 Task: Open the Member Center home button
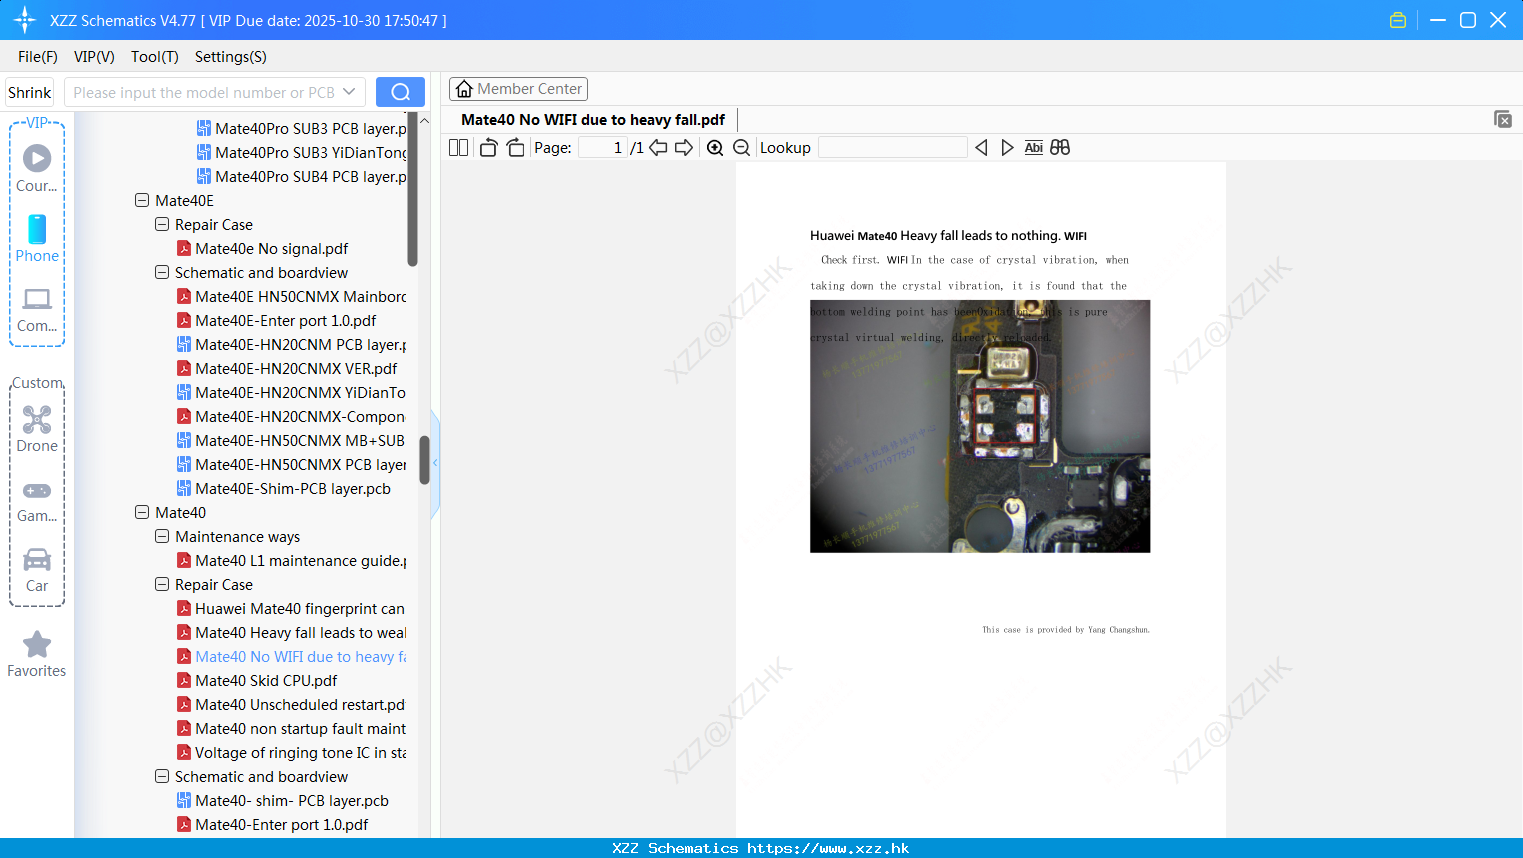(x=518, y=89)
